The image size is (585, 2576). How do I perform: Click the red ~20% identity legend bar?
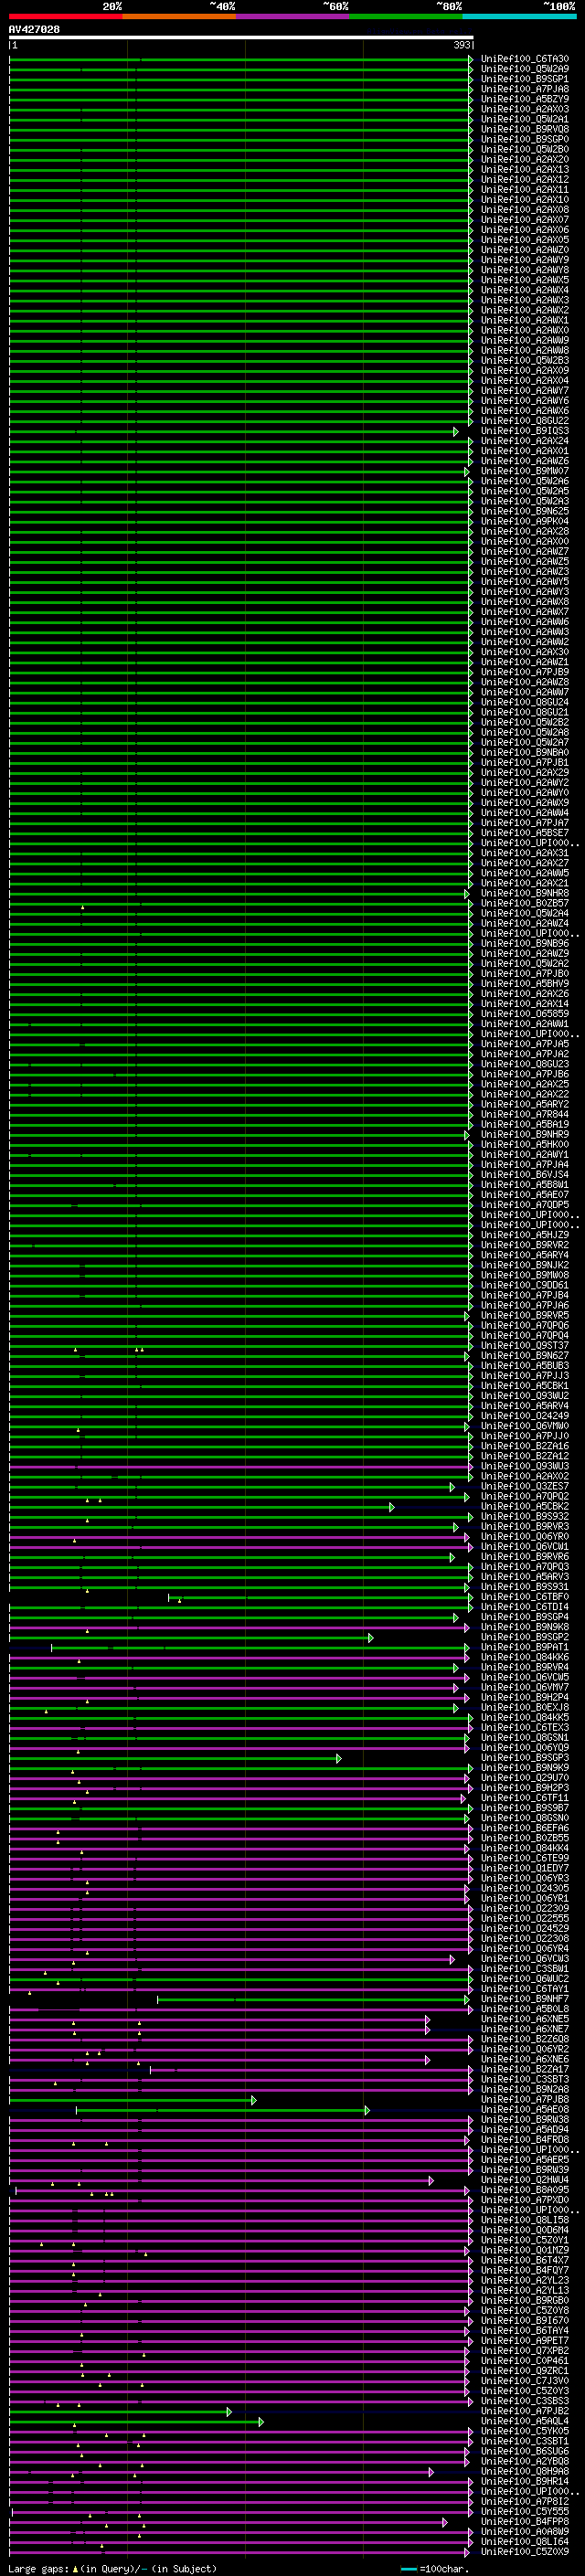pyautogui.click(x=65, y=16)
